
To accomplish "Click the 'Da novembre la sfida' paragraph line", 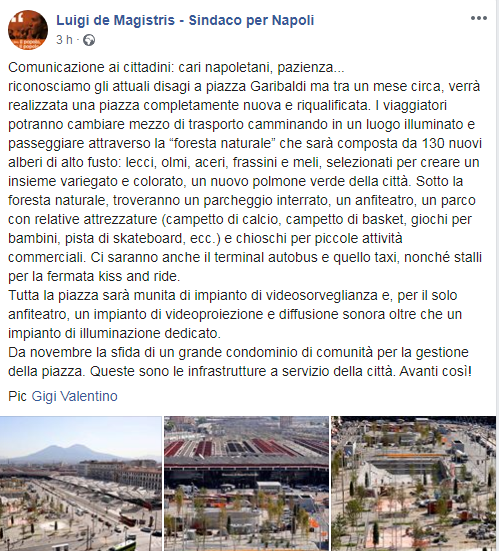I will pyautogui.click(x=238, y=352).
